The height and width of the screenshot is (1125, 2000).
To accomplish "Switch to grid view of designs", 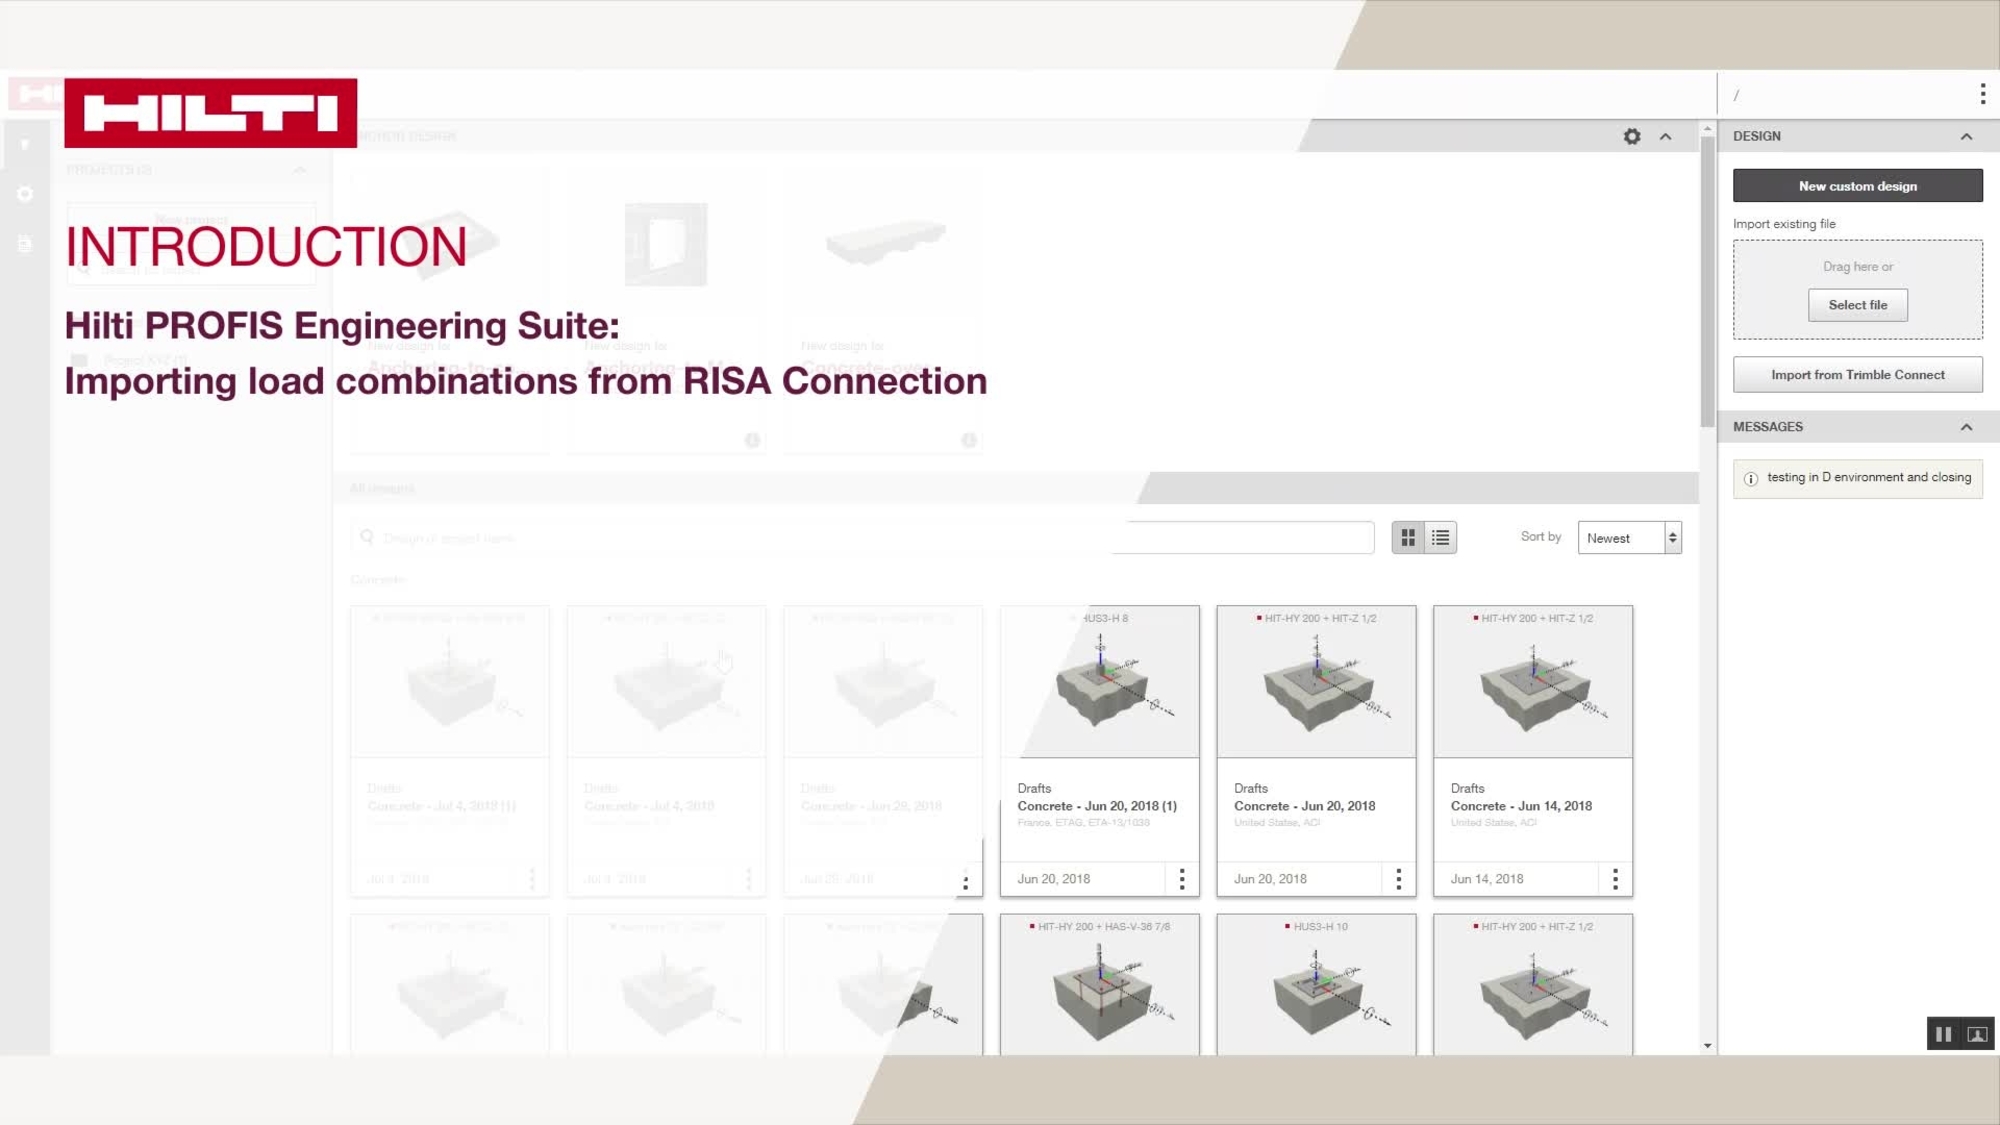I will (1408, 538).
